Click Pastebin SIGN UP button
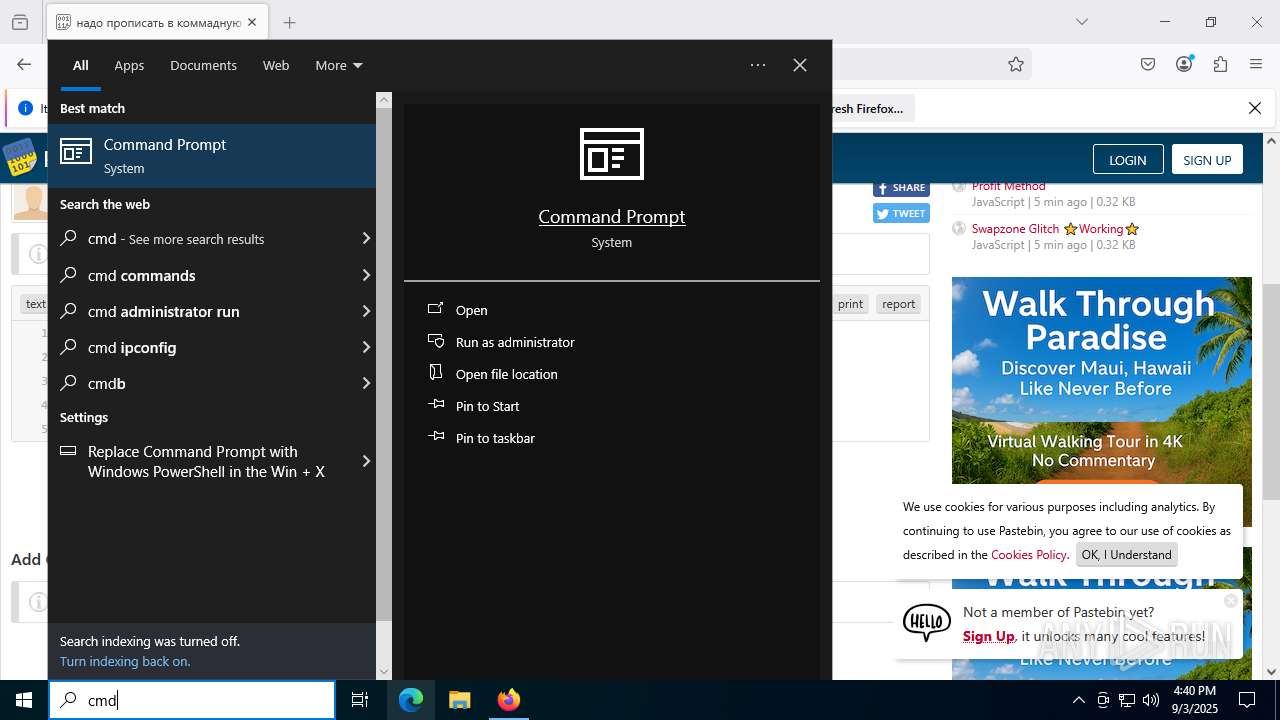Screen dimensions: 1280x720 click(1207, 160)
